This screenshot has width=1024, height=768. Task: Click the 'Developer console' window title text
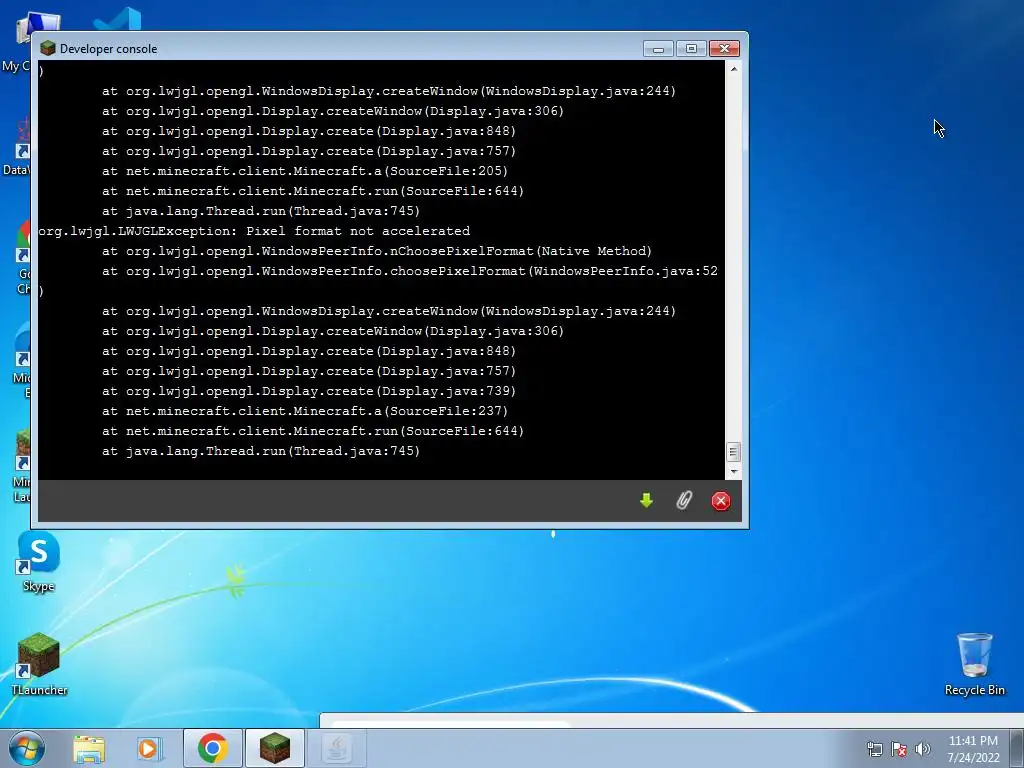click(x=108, y=49)
